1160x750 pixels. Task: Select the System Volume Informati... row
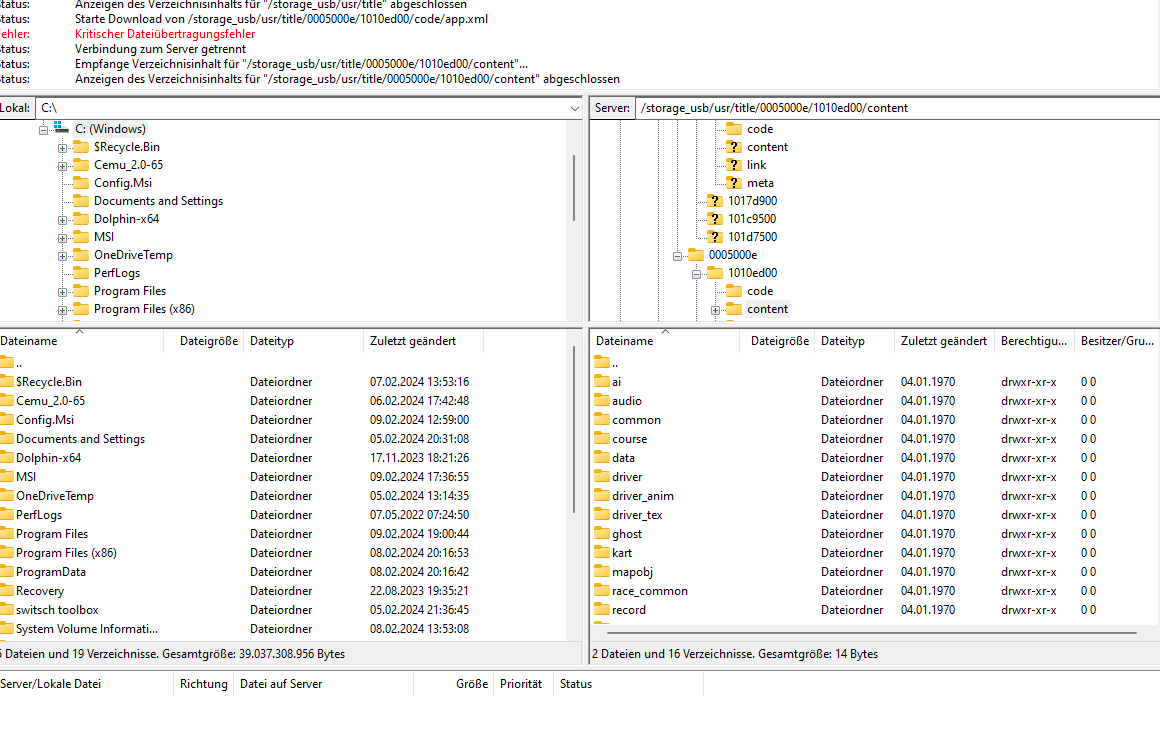coord(283,629)
